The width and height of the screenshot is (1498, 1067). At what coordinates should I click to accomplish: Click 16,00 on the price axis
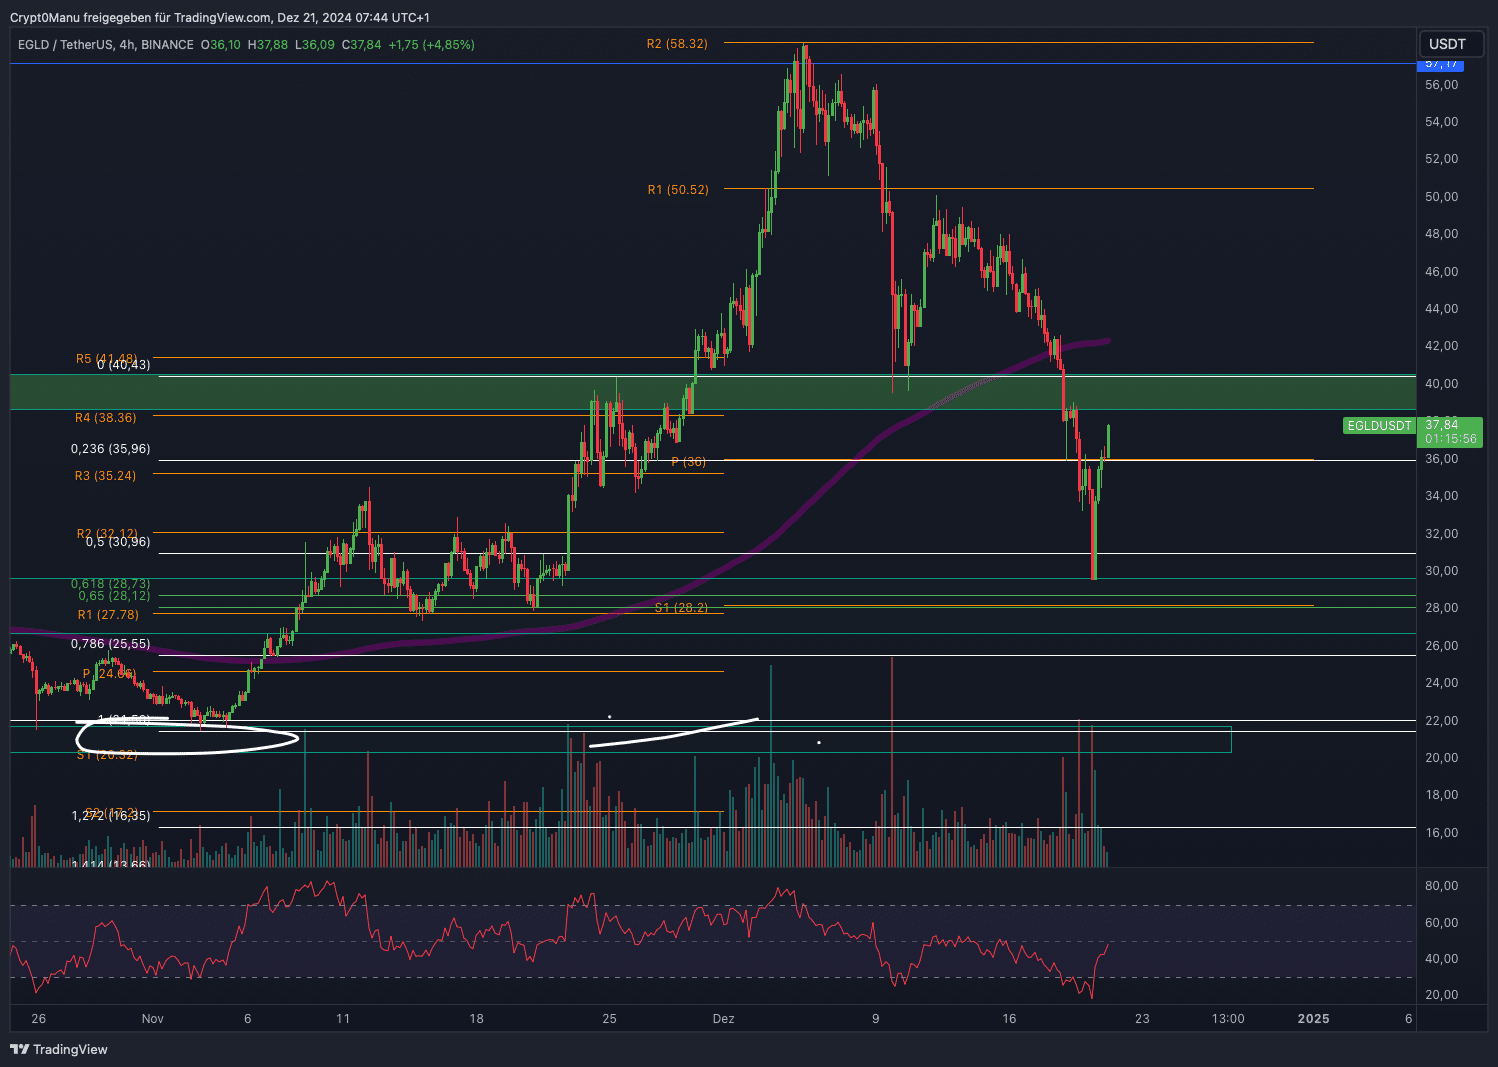tap(1442, 833)
